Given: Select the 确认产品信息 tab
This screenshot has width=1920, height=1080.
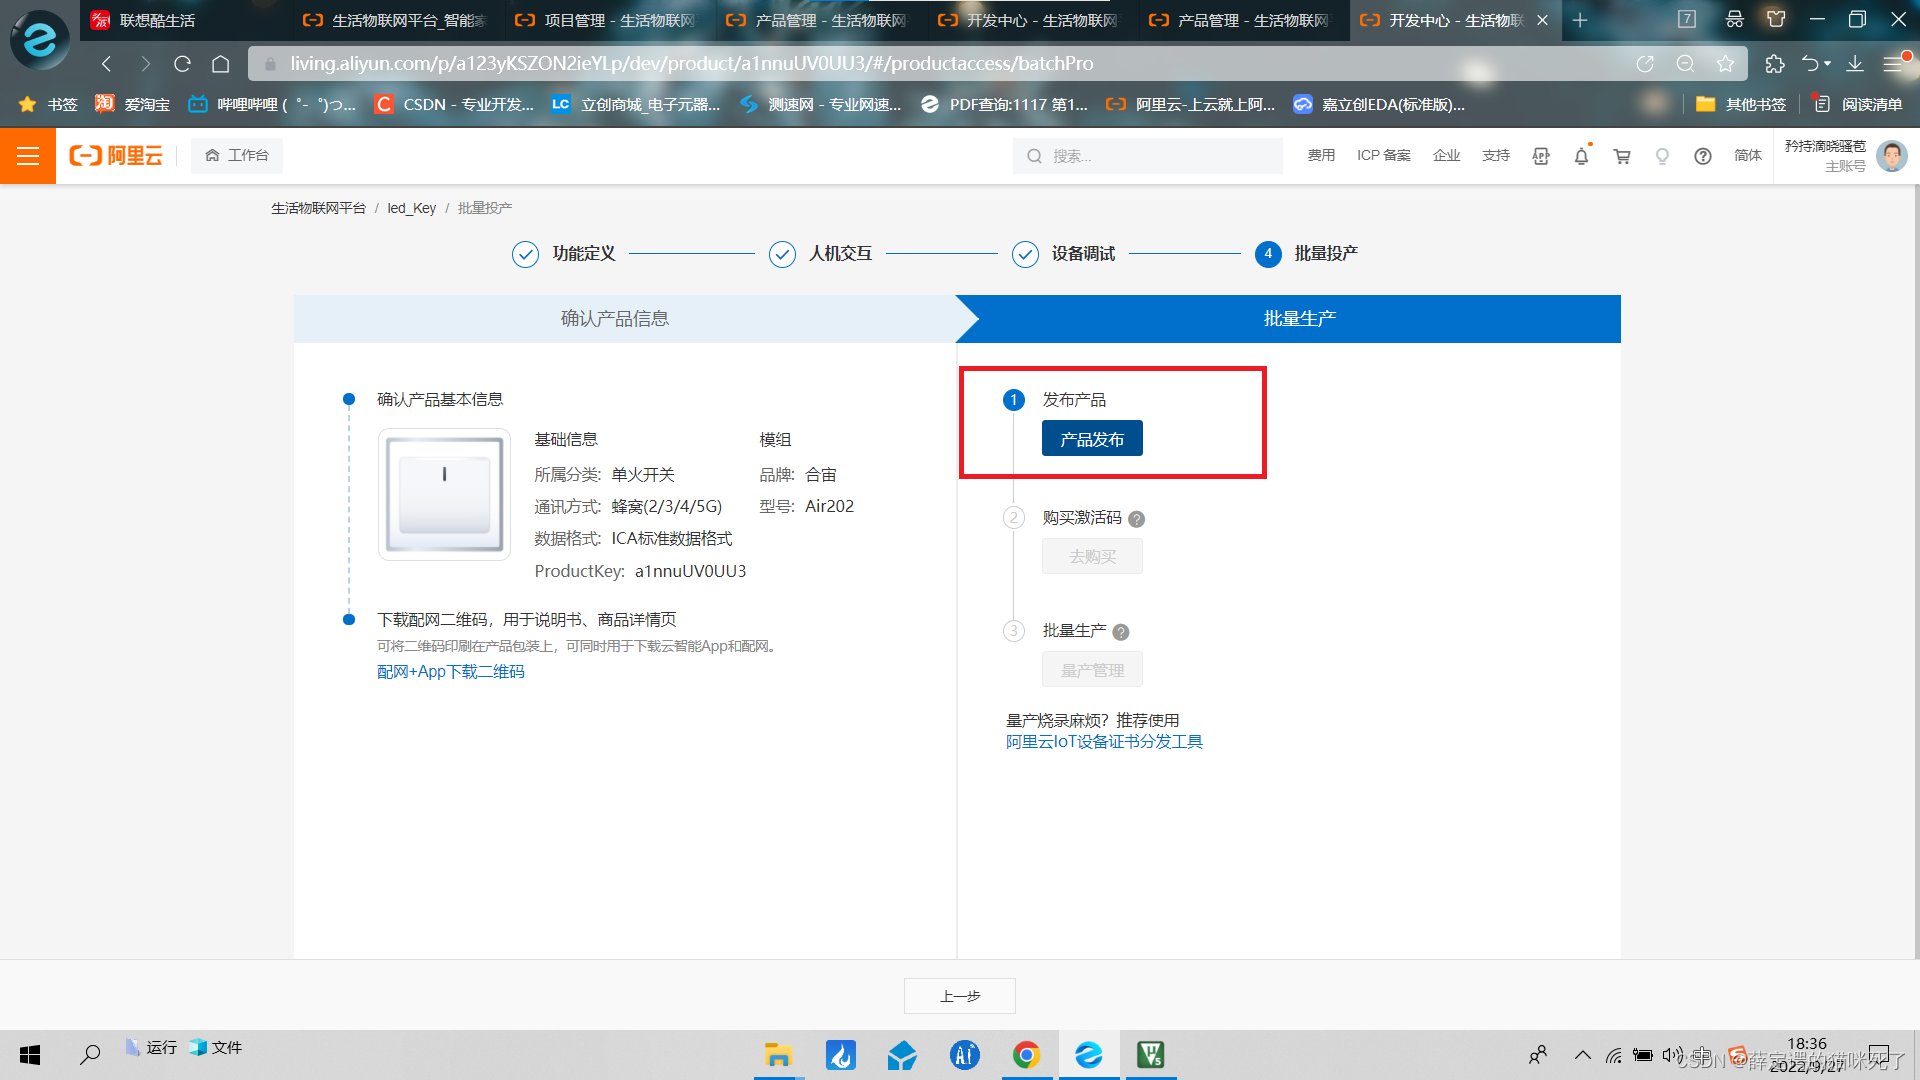Looking at the screenshot, I should pyautogui.click(x=614, y=319).
